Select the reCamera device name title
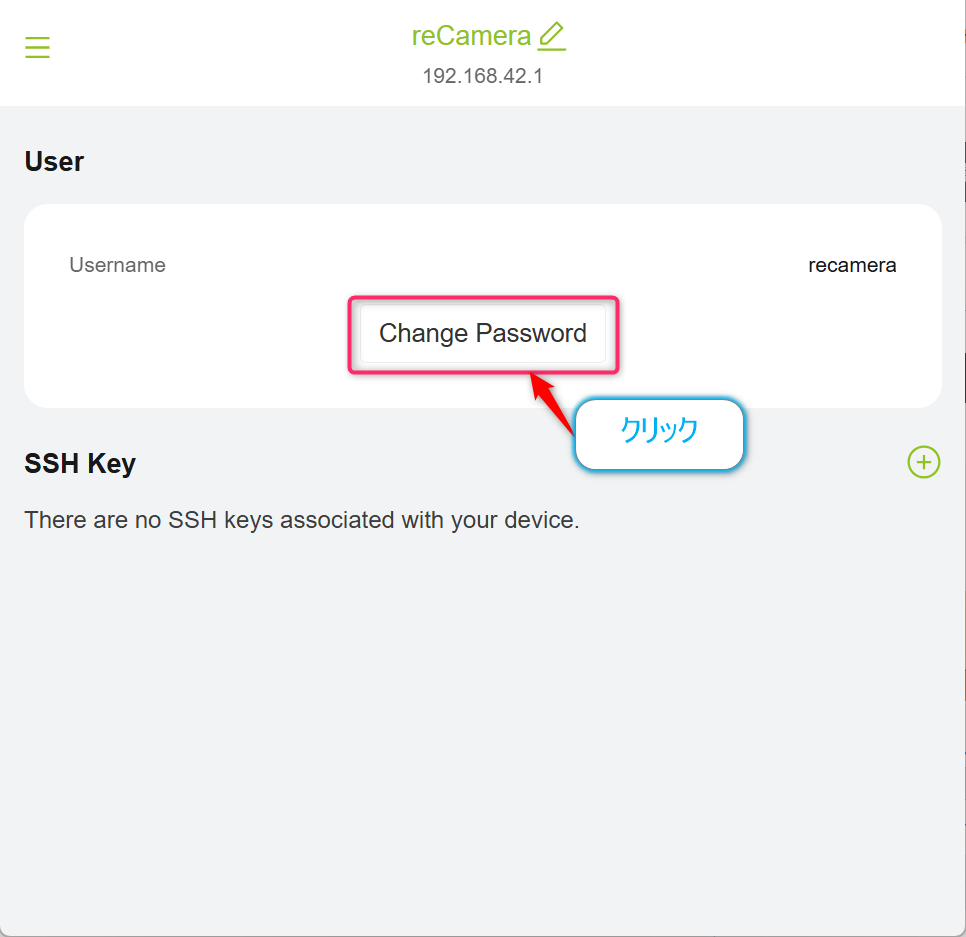 click(x=471, y=36)
